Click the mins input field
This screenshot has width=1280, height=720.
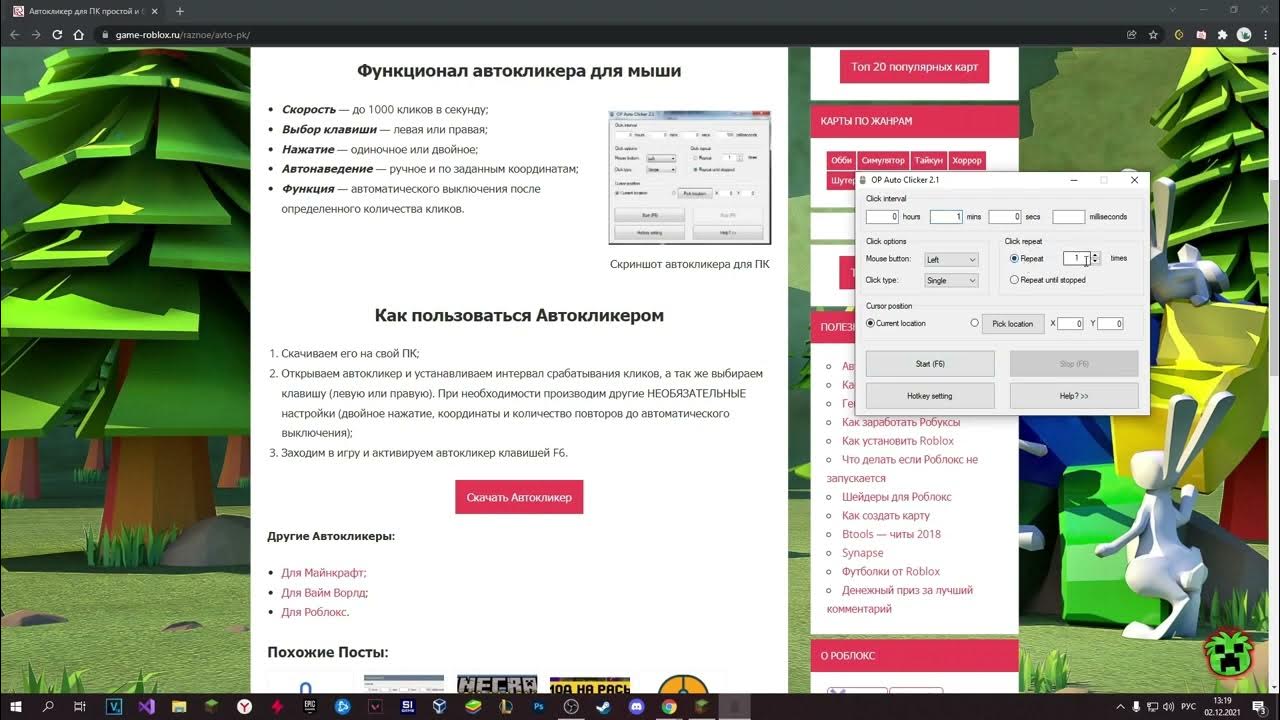(x=946, y=217)
